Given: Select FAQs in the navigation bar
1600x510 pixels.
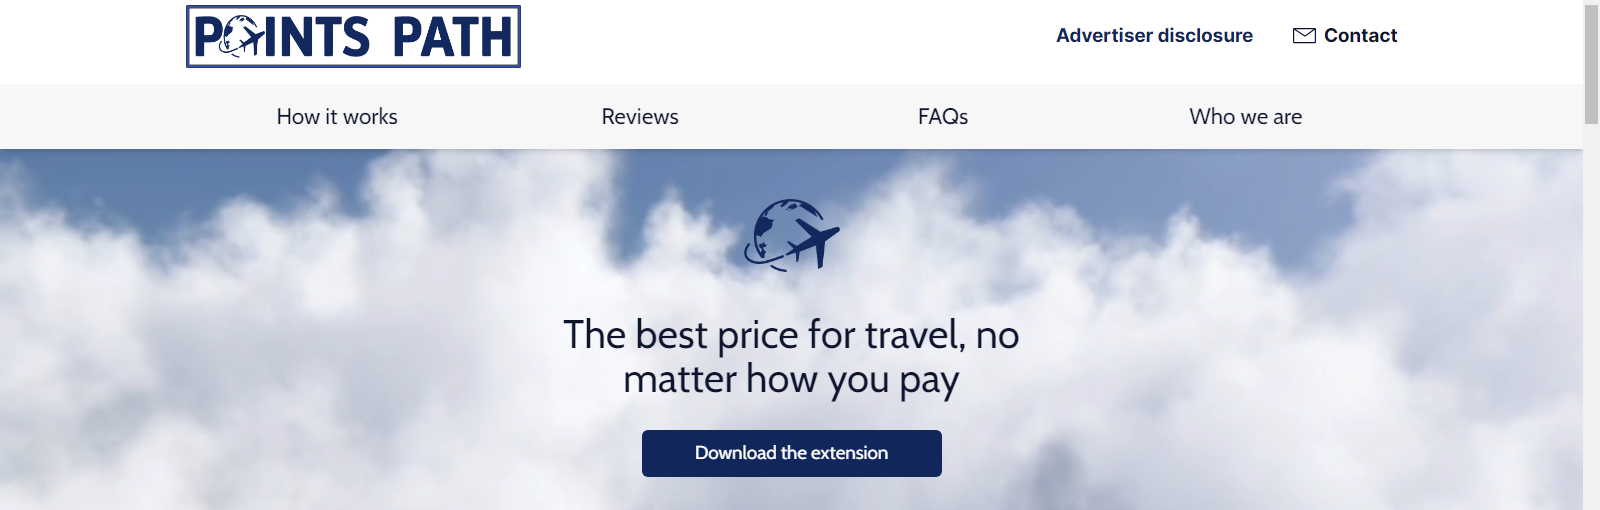Looking at the screenshot, I should [943, 116].
